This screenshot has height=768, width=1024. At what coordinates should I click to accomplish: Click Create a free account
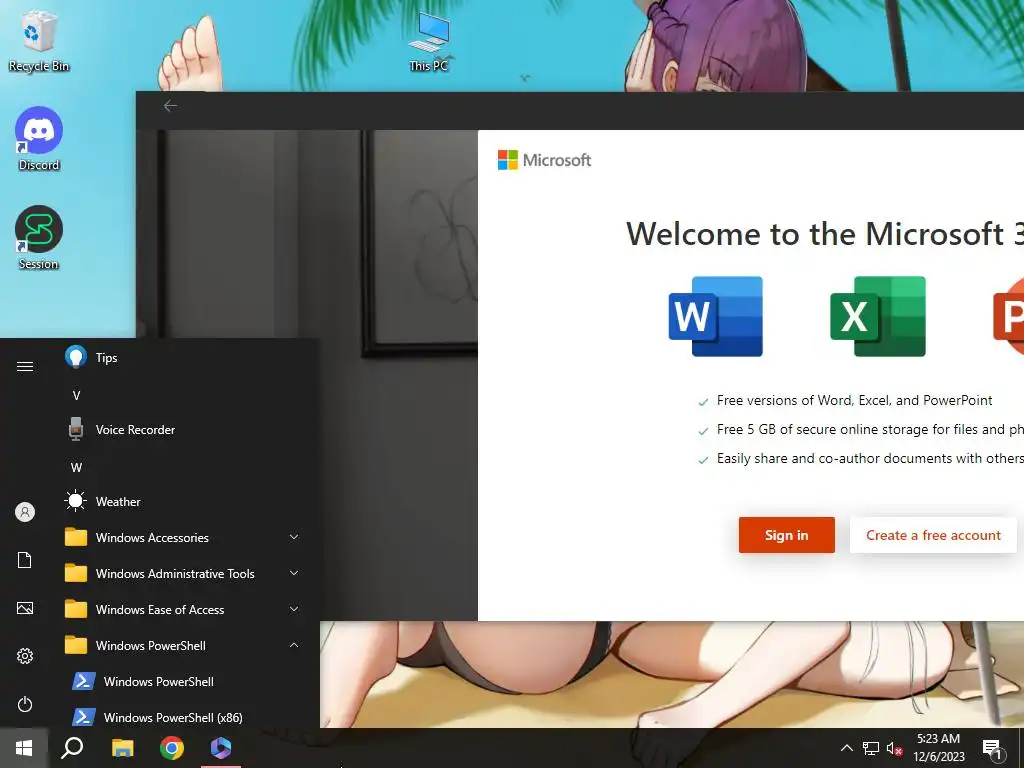[933, 535]
